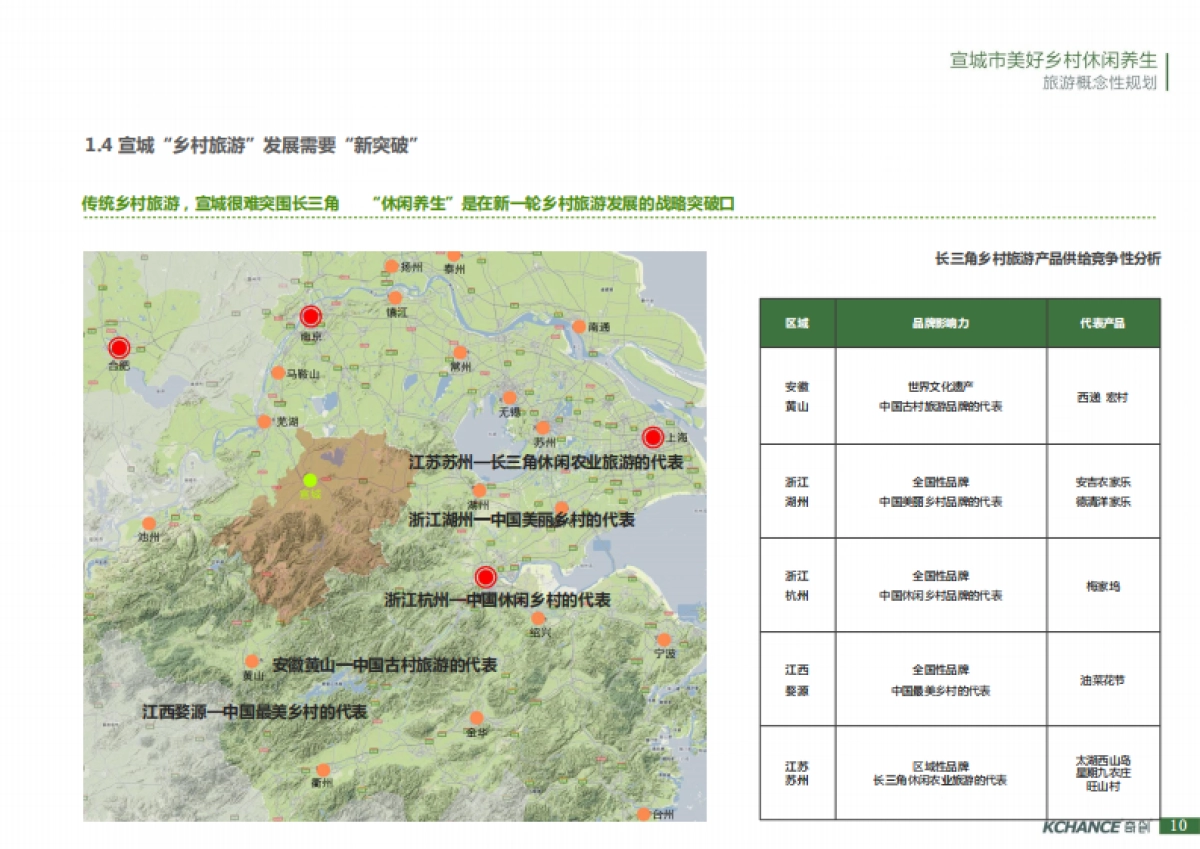Click the KCHANCE logo at the bottom
This screenshot has width=1200, height=849.
tap(1095, 828)
